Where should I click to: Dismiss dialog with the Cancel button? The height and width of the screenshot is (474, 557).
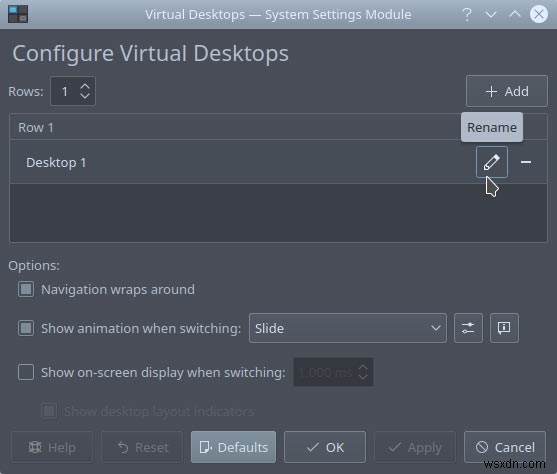point(505,447)
